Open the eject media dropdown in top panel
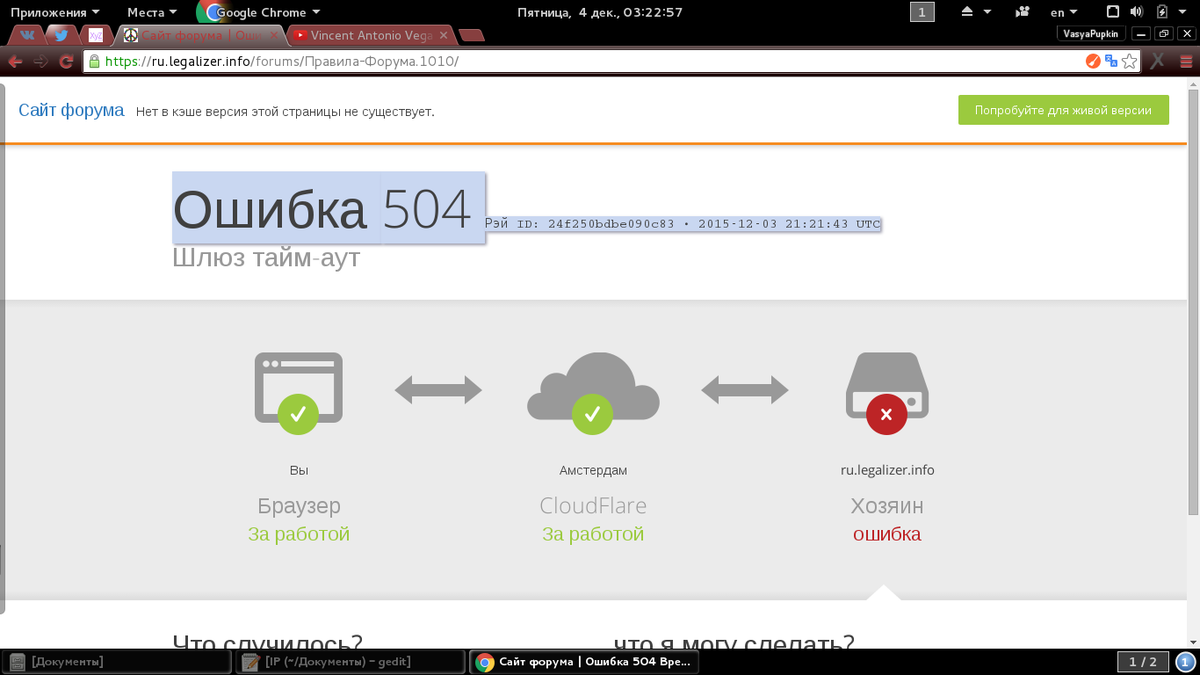The width and height of the screenshot is (1200, 675). 975,12
